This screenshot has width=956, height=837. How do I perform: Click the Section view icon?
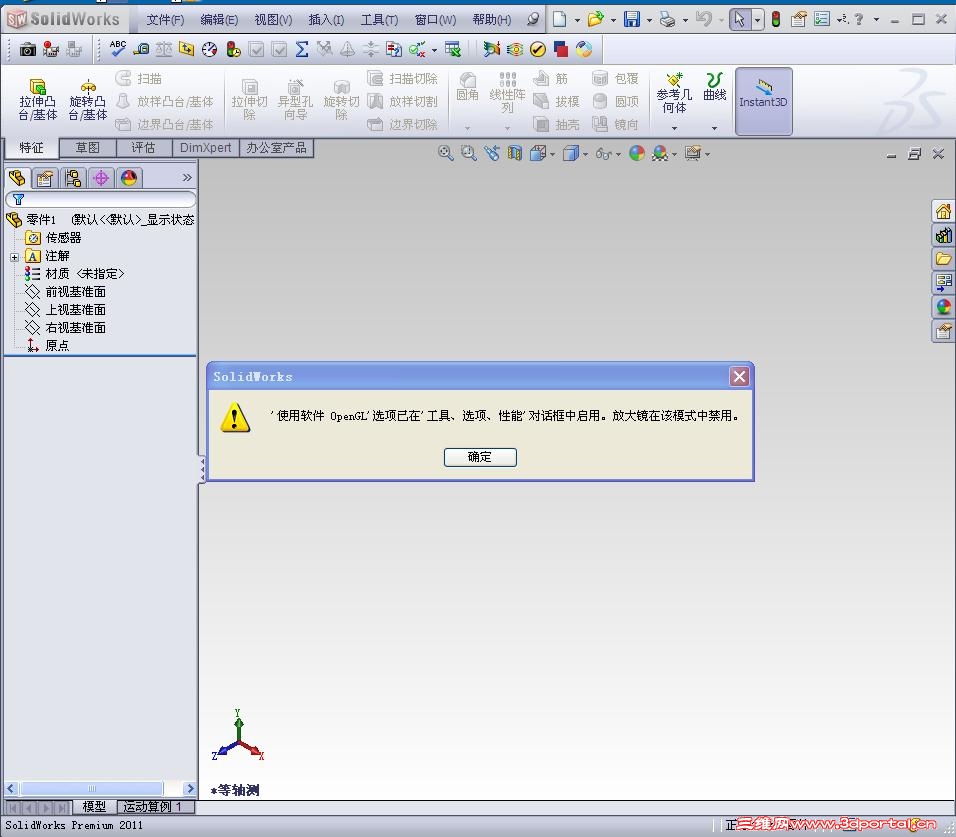[x=515, y=153]
